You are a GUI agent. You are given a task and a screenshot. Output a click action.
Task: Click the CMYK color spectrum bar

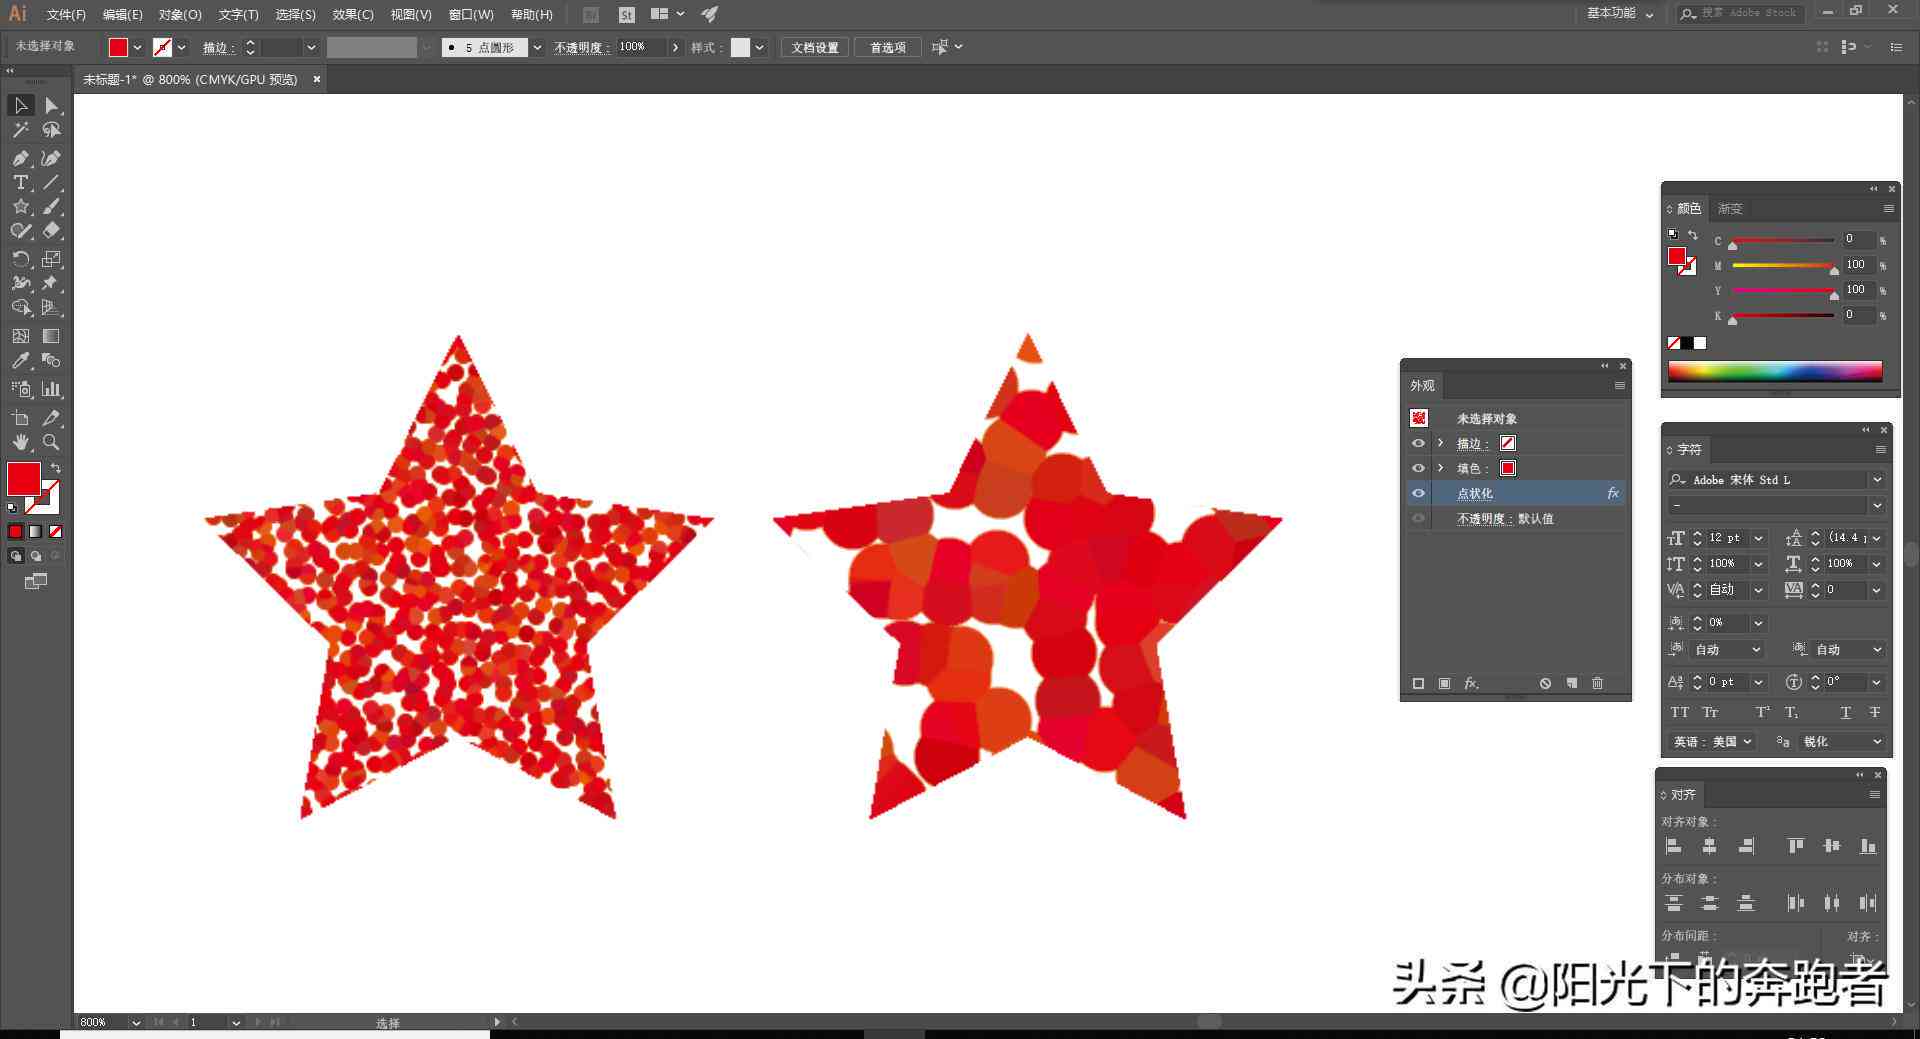coord(1775,371)
